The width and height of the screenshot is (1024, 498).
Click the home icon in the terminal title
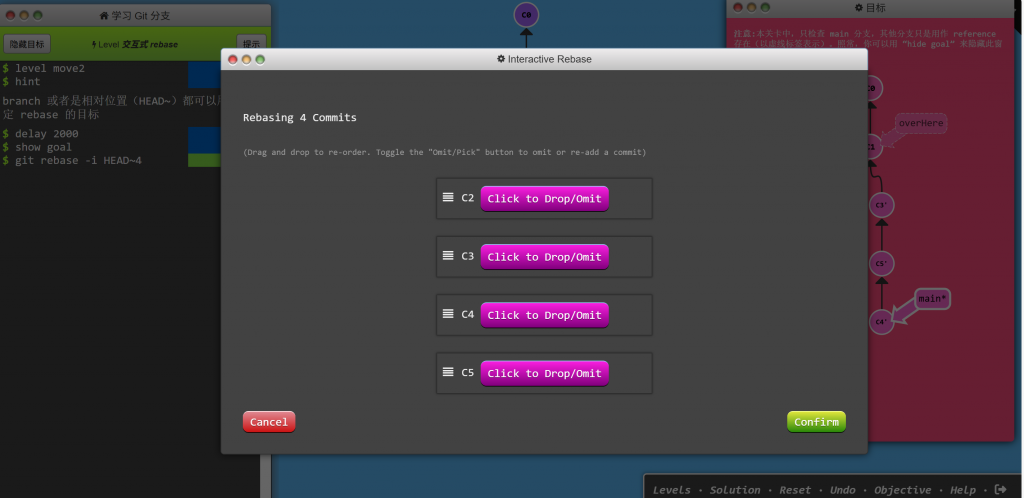104,17
